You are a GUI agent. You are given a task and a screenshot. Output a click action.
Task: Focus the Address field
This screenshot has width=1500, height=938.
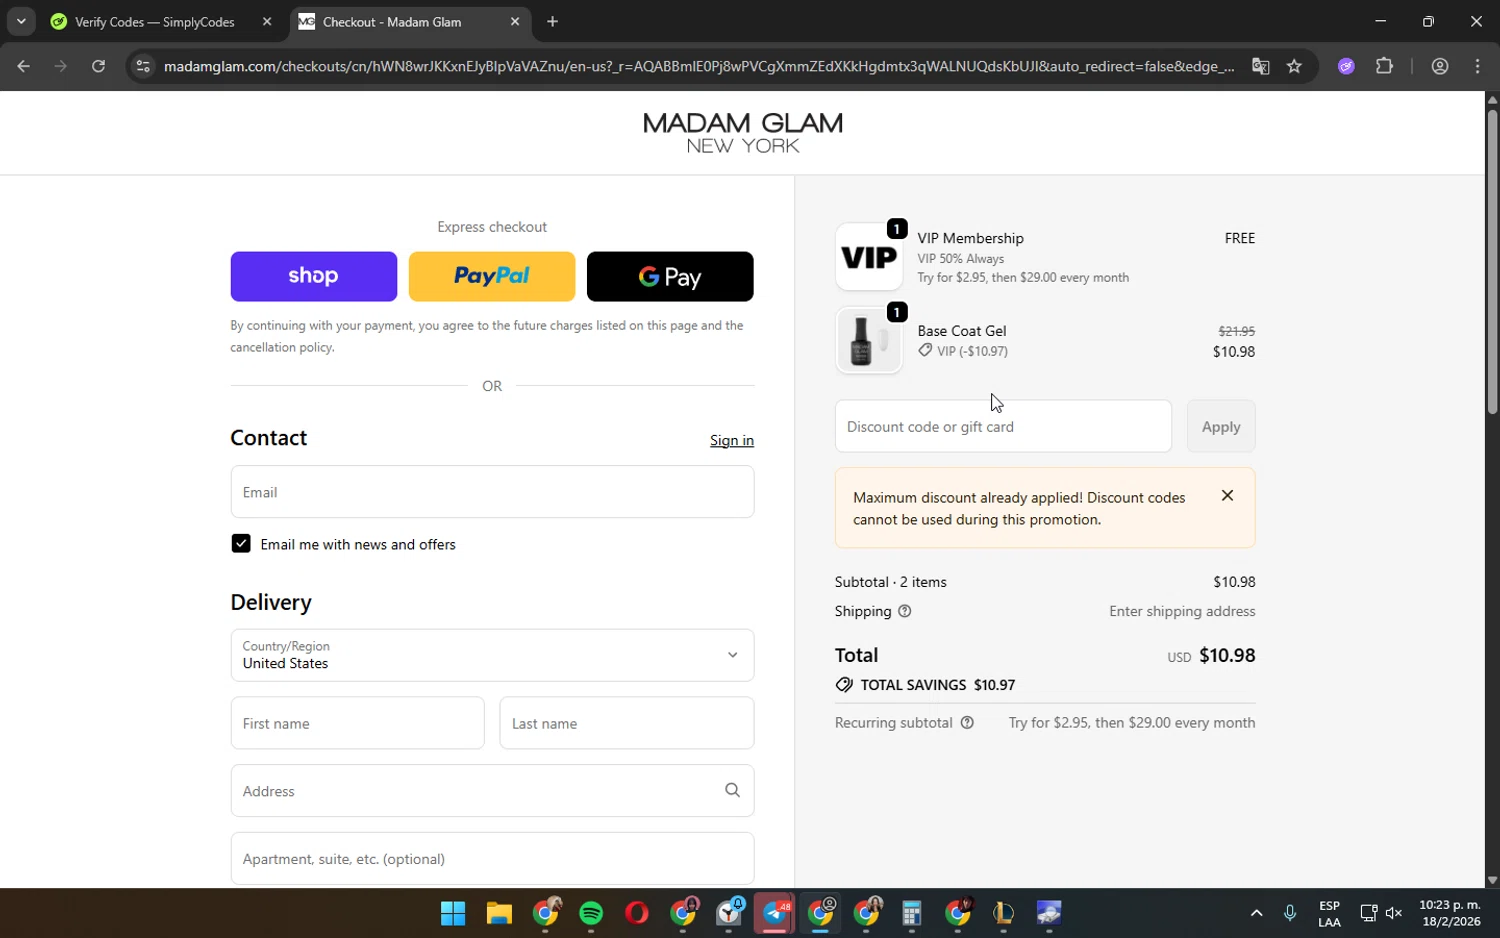pos(492,790)
